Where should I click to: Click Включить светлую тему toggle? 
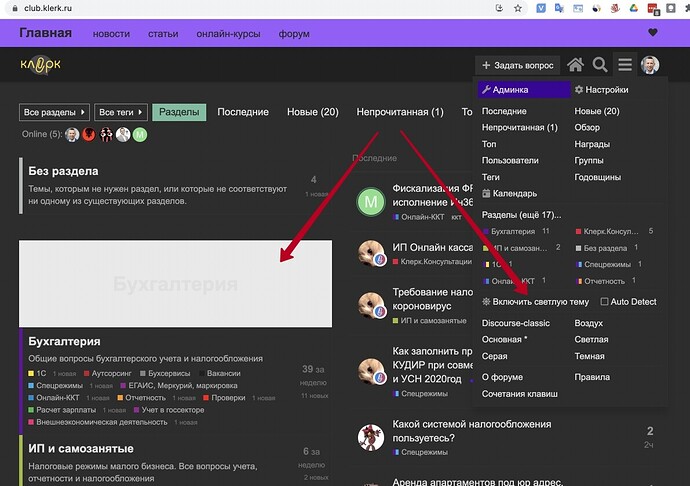pos(535,302)
